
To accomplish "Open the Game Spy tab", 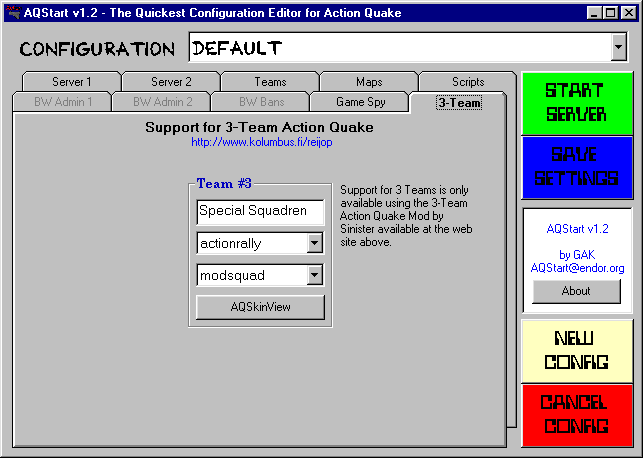I will tap(360, 102).
